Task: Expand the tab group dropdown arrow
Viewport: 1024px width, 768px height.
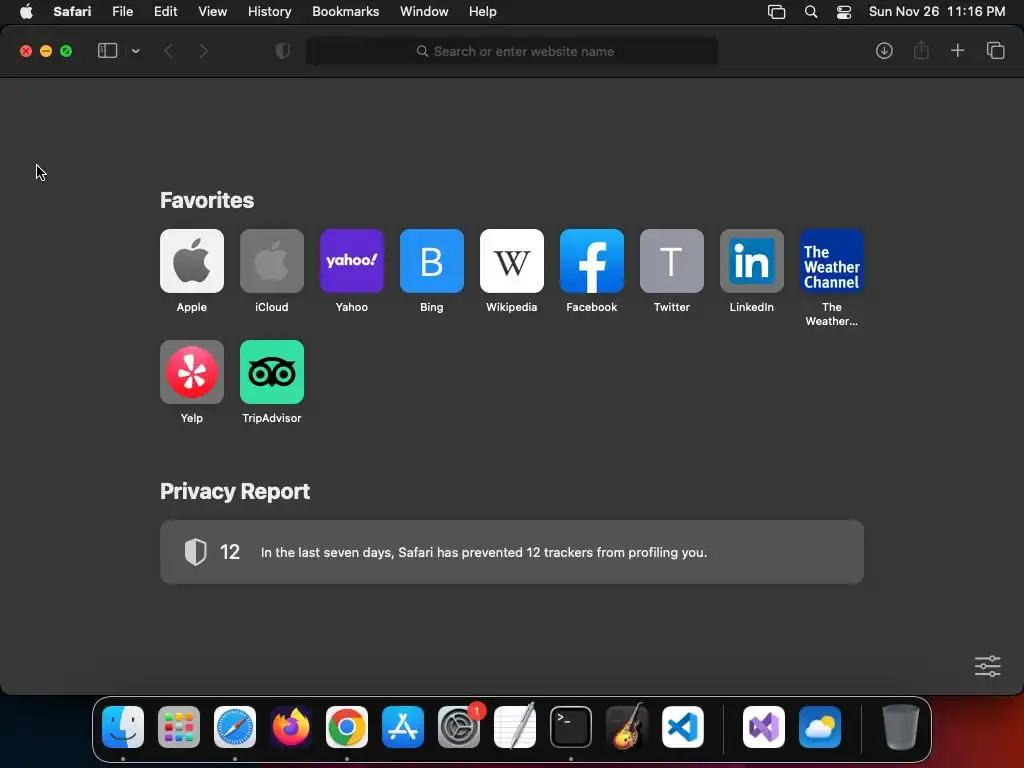Action: tap(135, 51)
